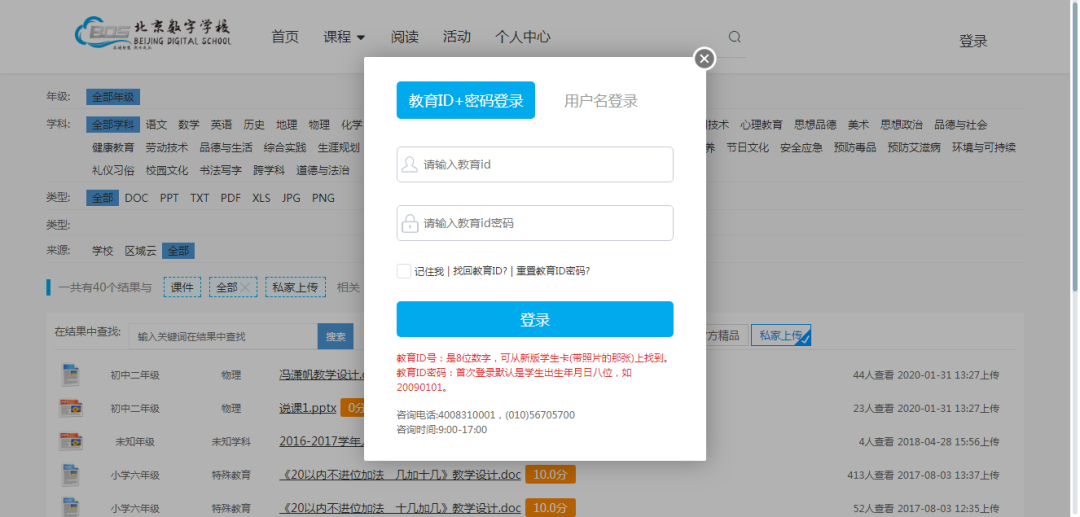The image size is (1080, 517).
Task: Open the 说课1.pptx file icon
Action: coord(70,408)
